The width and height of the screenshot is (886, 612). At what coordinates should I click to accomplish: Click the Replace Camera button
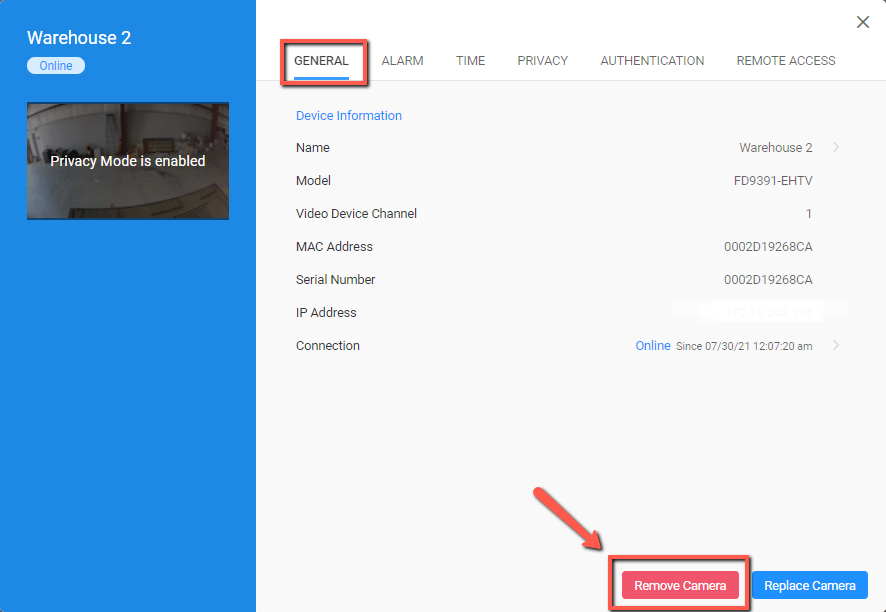[810, 585]
